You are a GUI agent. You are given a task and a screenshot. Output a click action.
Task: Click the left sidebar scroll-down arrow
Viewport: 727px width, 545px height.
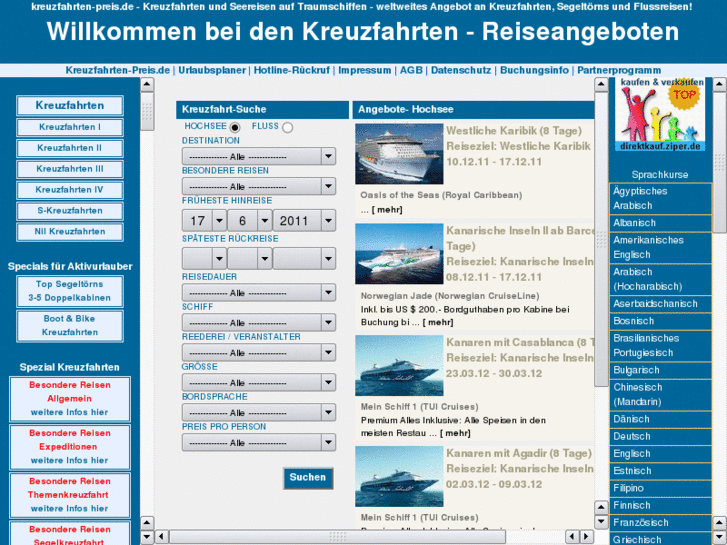pyautogui.click(x=147, y=538)
